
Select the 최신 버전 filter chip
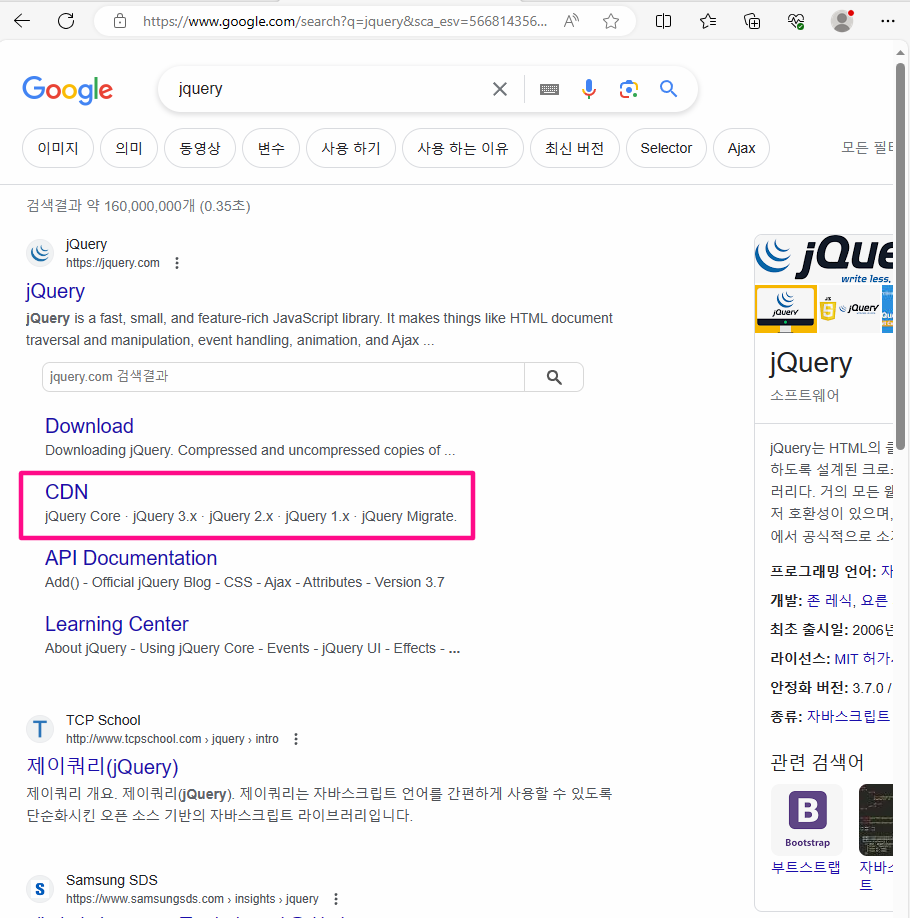tap(574, 148)
